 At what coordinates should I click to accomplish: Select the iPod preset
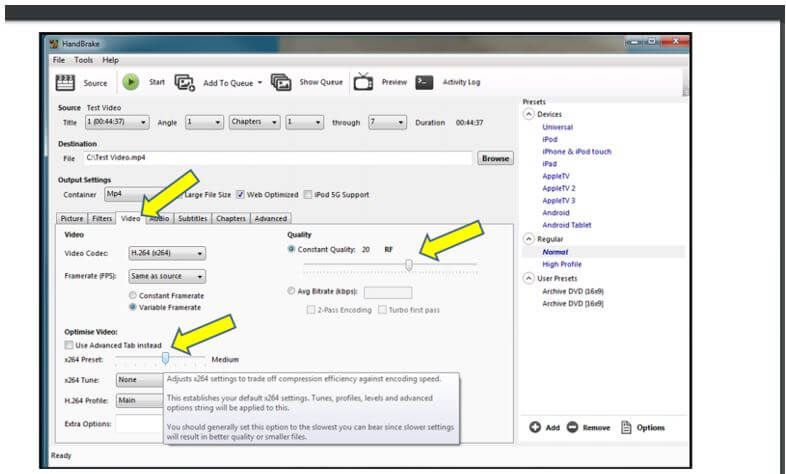(x=549, y=139)
